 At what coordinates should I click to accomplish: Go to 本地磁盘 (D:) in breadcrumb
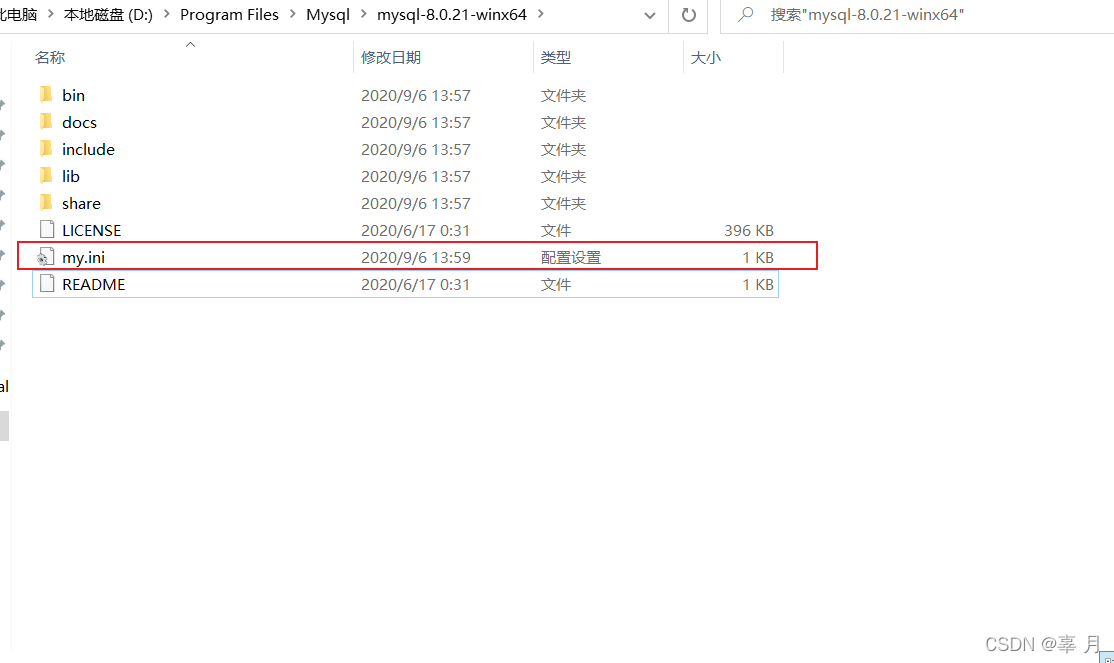[108, 15]
